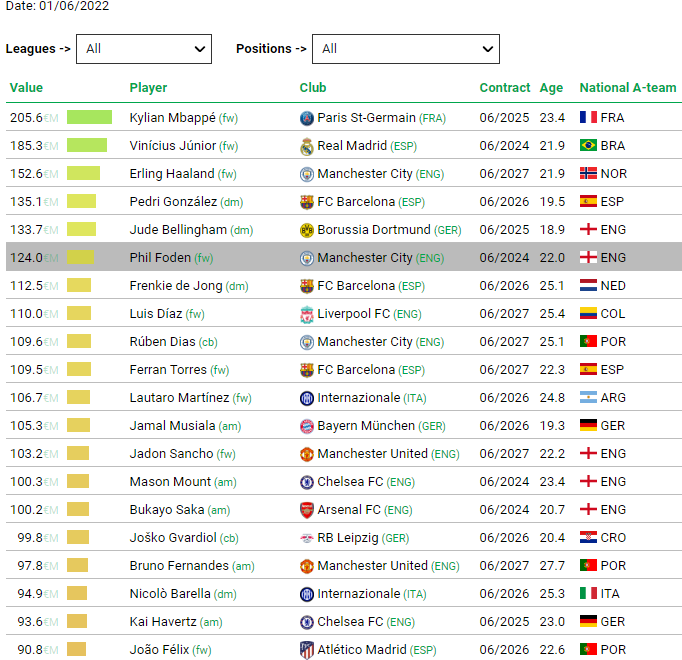This screenshot has width=682, height=660.
Task: Click Mason Mount player name
Action: [170, 482]
